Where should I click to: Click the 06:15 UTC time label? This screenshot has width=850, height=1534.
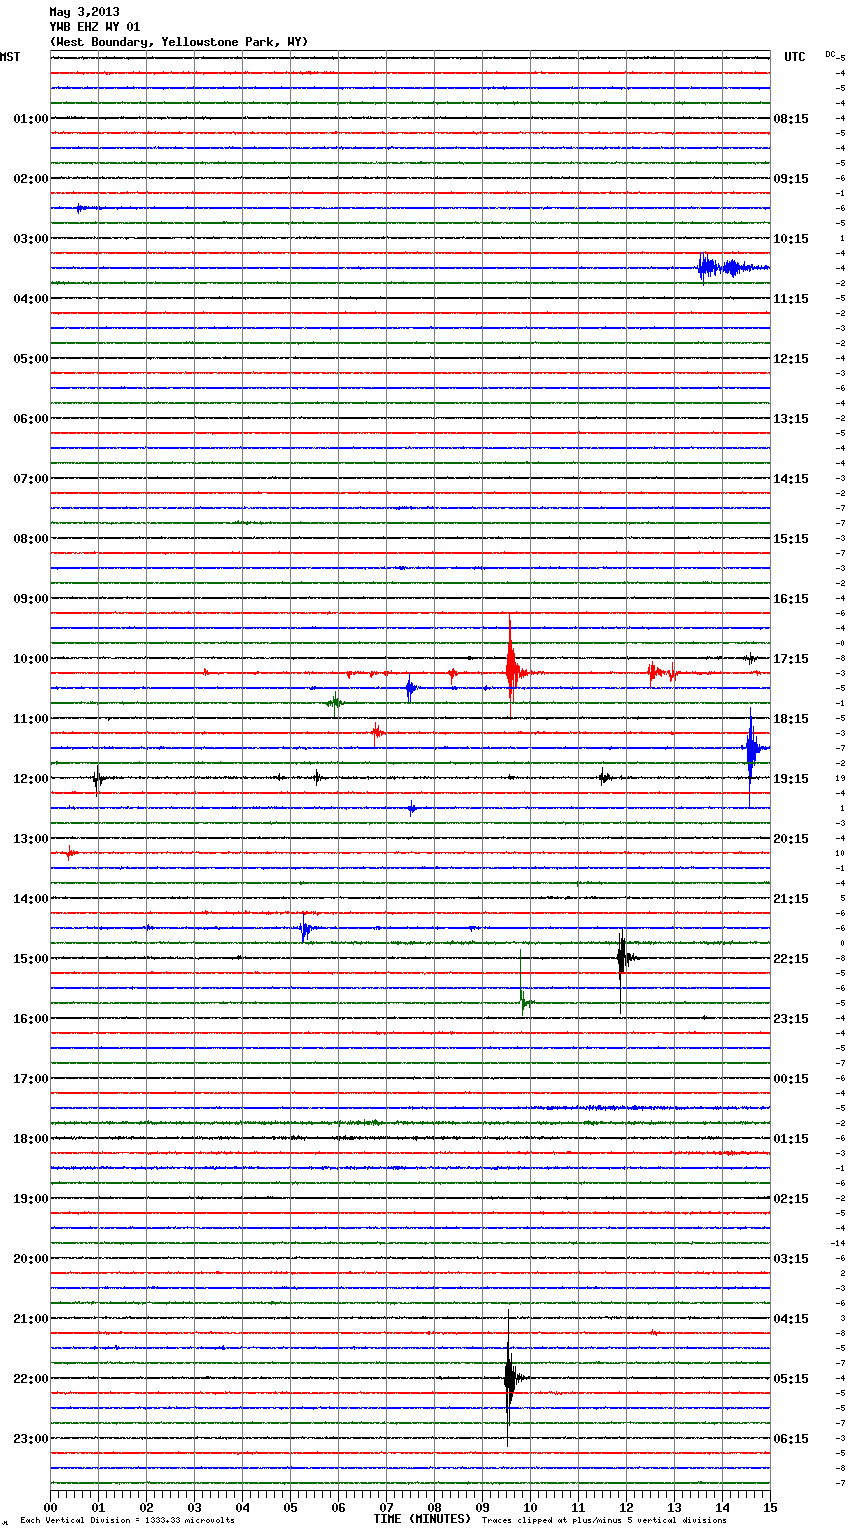[791, 1439]
